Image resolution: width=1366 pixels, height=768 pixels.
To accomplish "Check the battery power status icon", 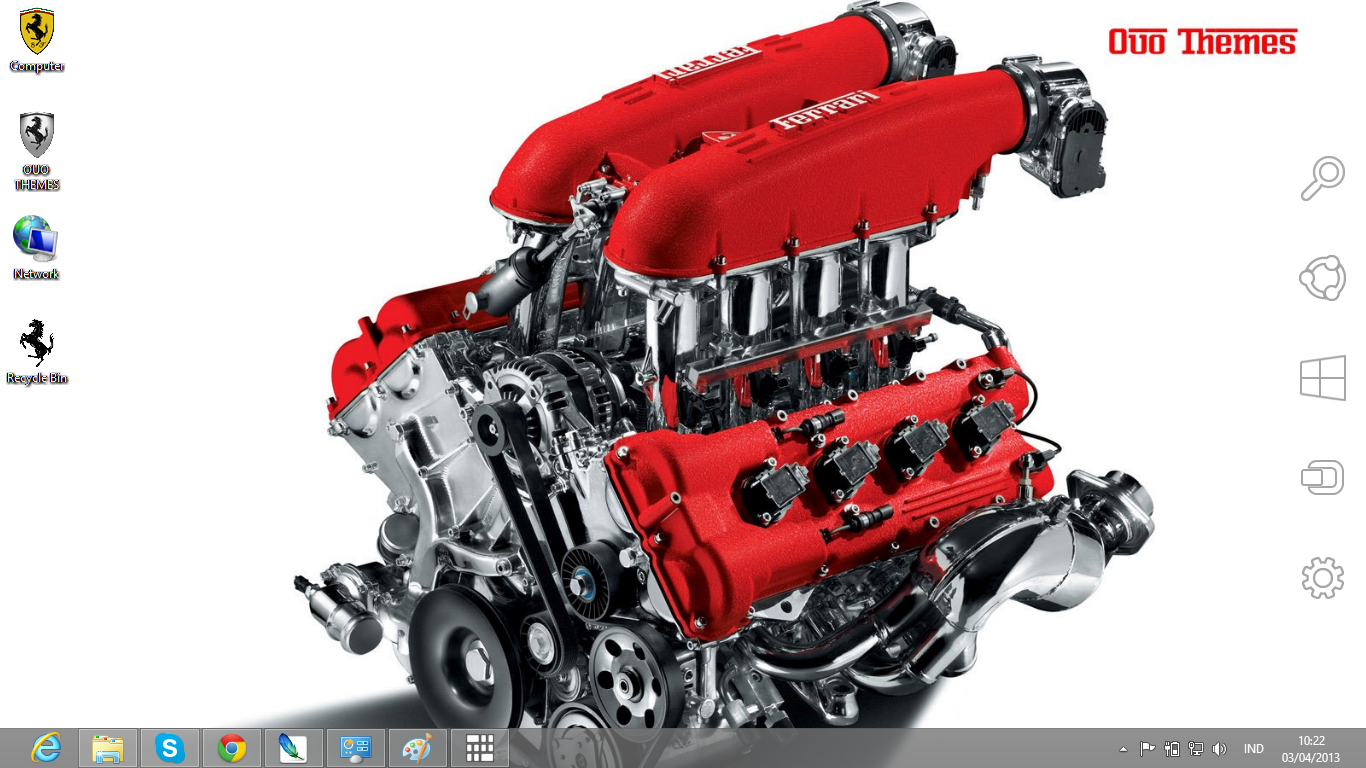I will point(1172,748).
